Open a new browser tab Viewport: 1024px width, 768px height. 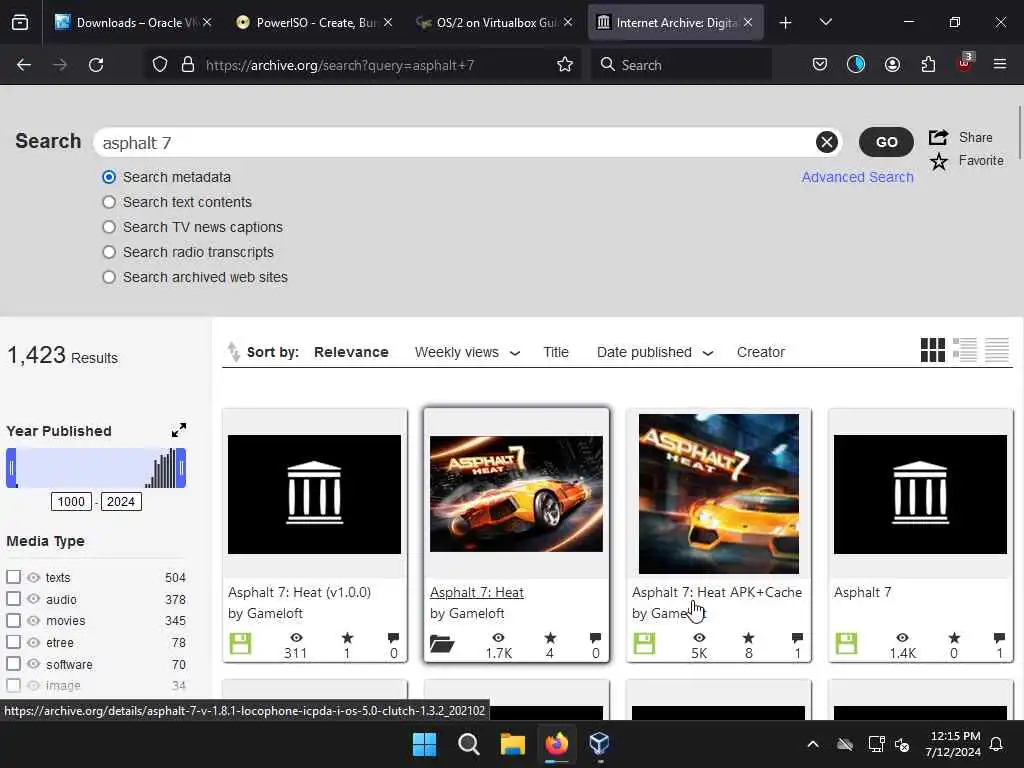coord(786,23)
